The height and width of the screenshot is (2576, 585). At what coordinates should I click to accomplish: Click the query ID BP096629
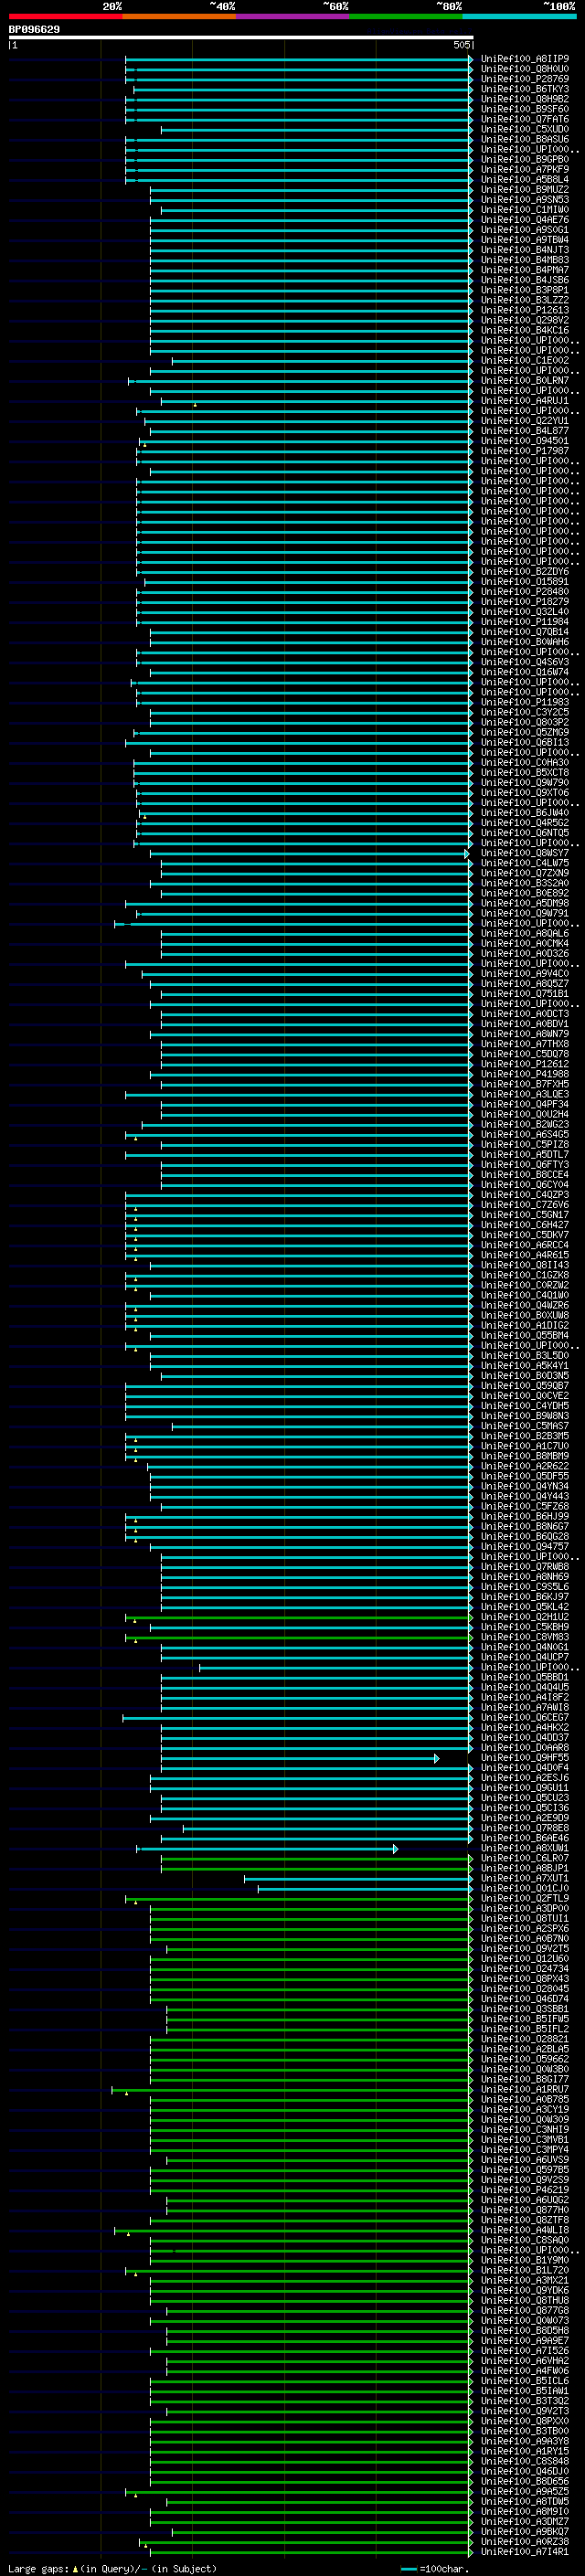(34, 30)
